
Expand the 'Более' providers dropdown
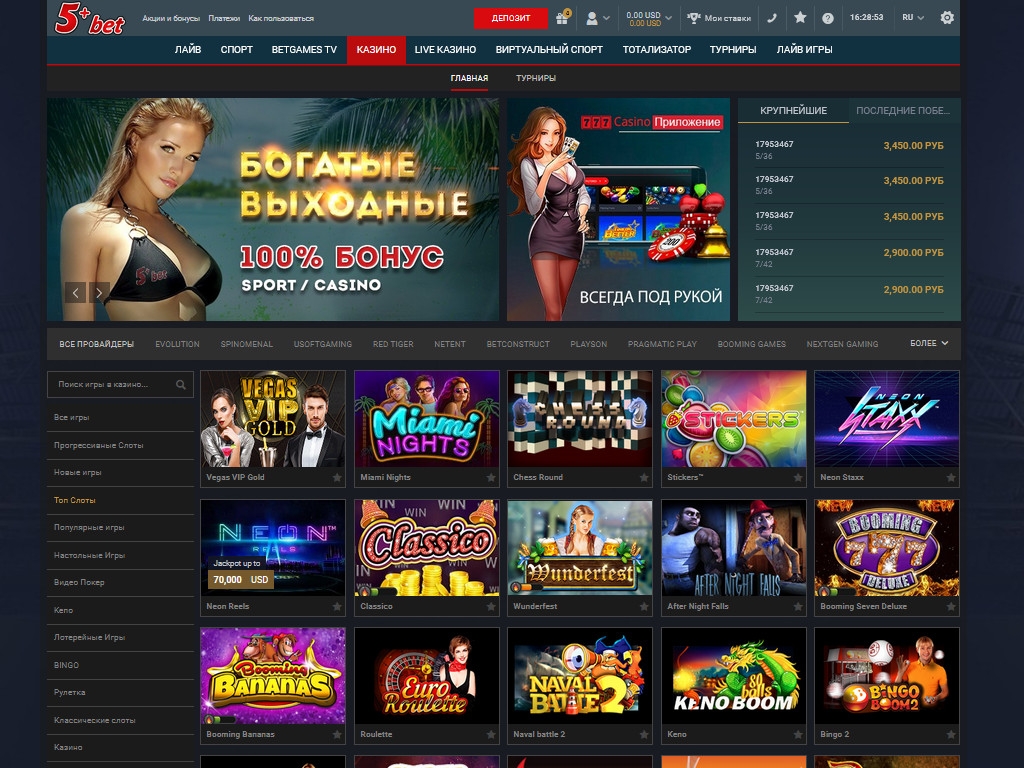pos(929,343)
